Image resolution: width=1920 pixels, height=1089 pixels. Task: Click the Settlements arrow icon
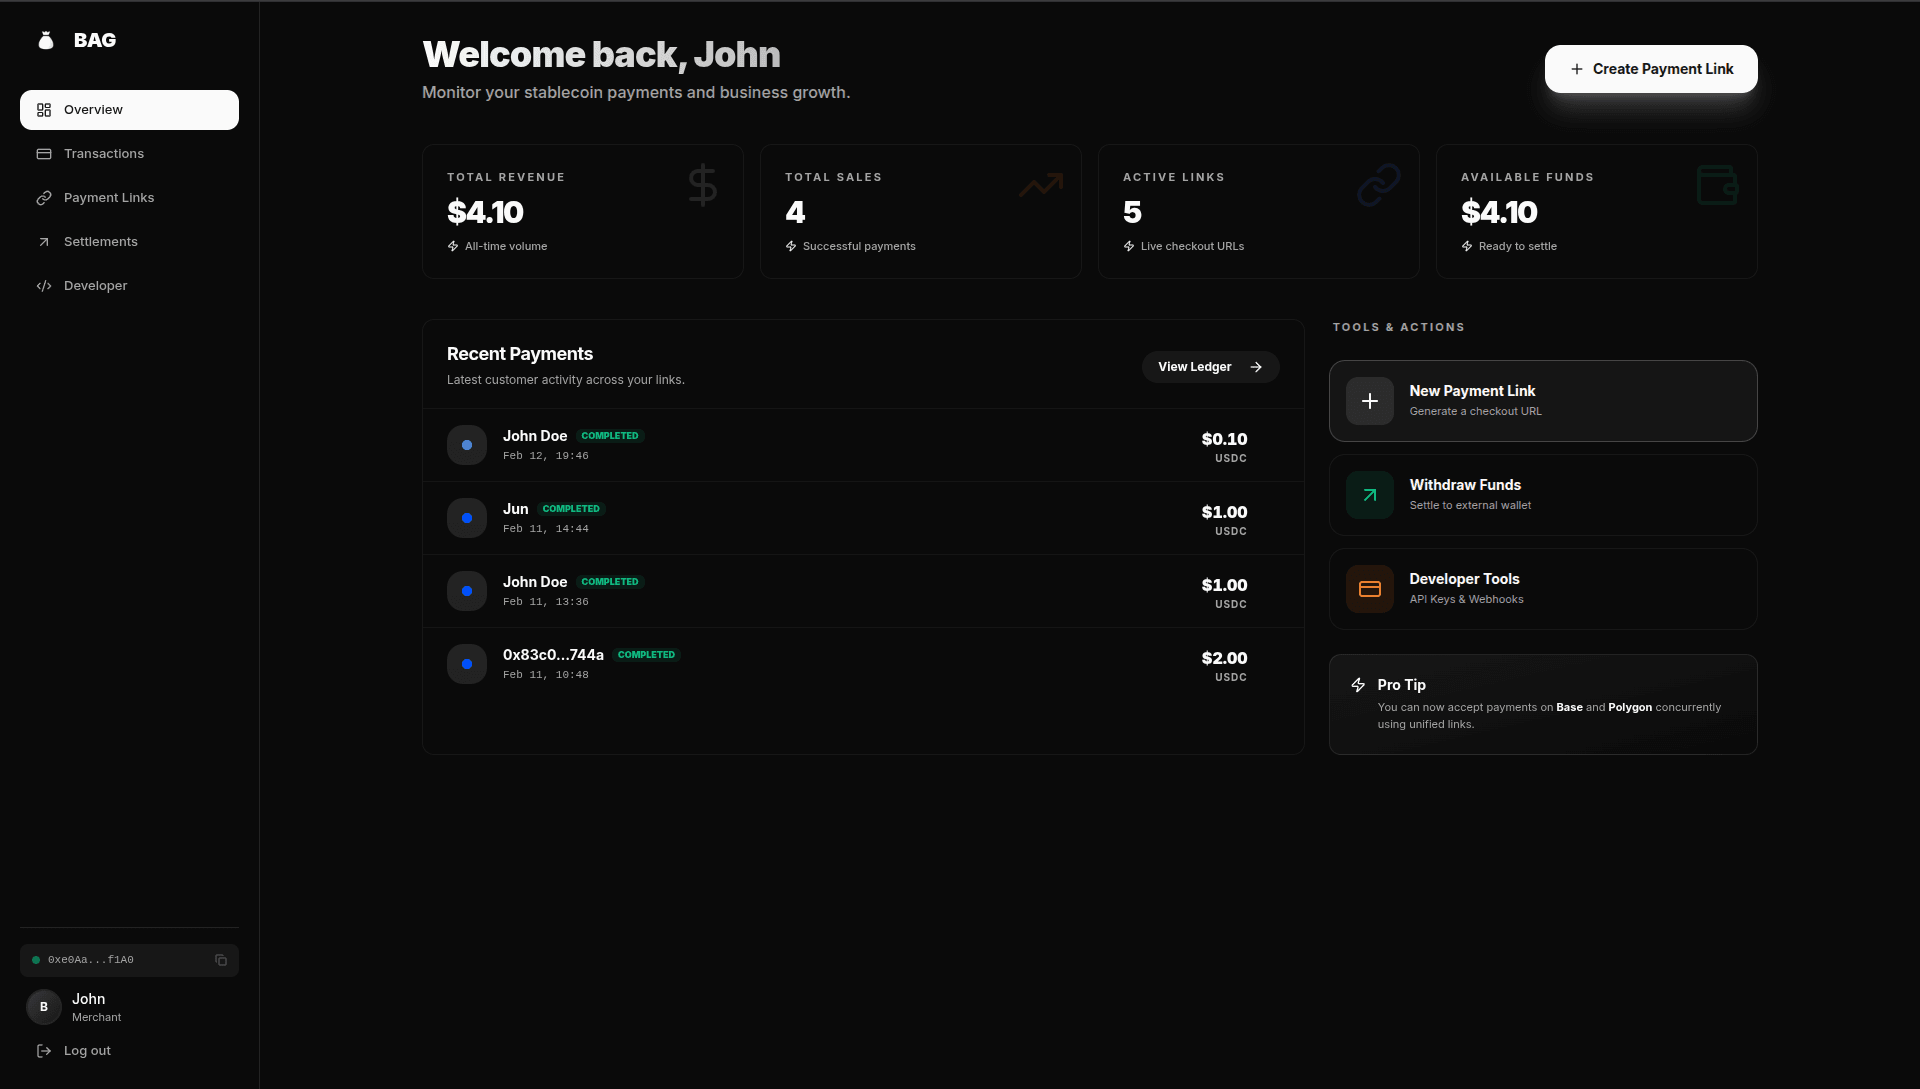43,241
